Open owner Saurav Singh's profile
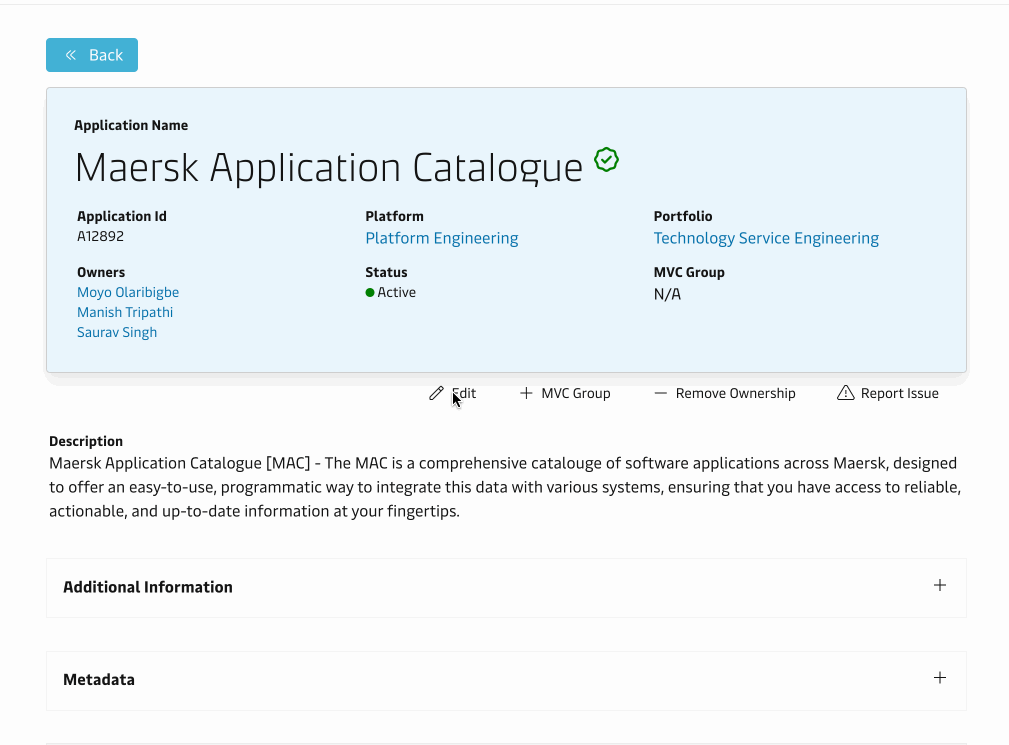The height and width of the screenshot is (745, 1009). [x=117, y=332]
